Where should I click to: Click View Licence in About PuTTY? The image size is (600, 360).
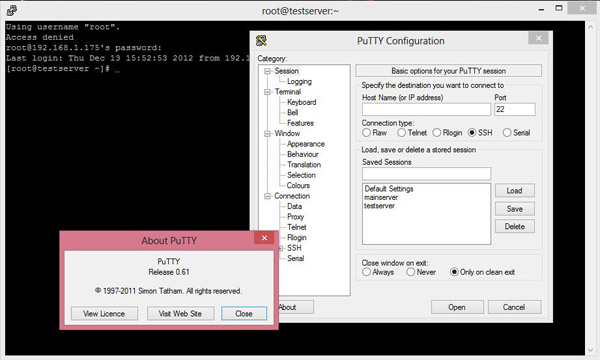[x=104, y=314]
